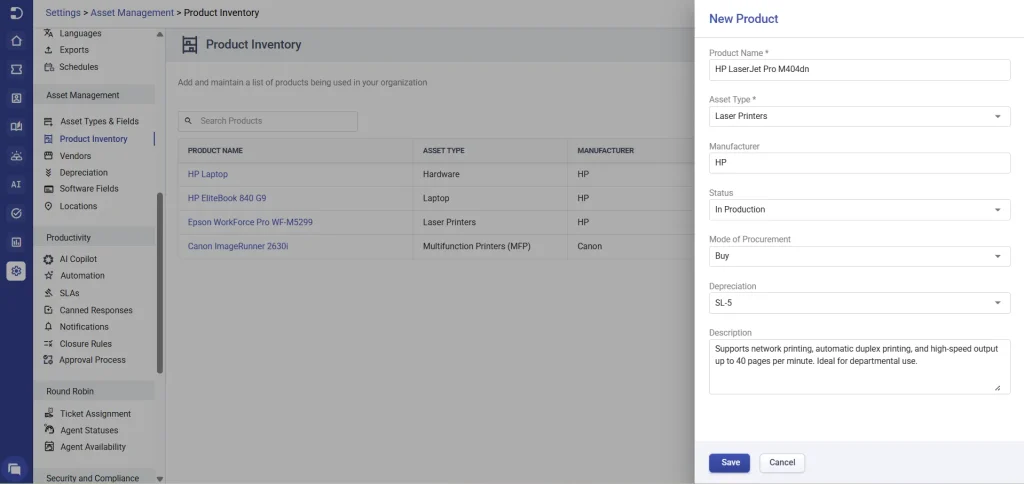Click the tasks checkmark icon in left rail
The height and width of the screenshot is (484, 1024).
click(x=16, y=213)
